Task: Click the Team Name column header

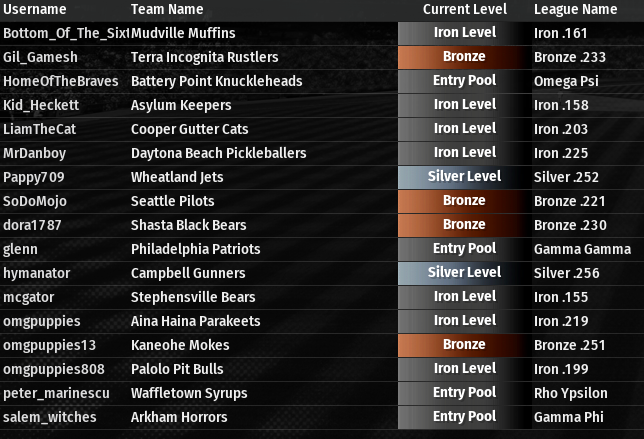Action: tap(167, 9)
